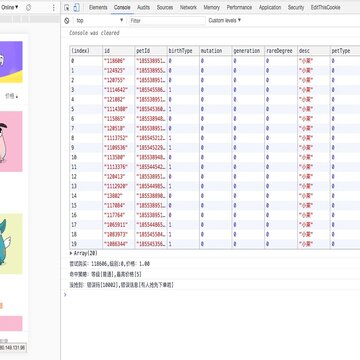Select the id cell "124925"

point(119,71)
